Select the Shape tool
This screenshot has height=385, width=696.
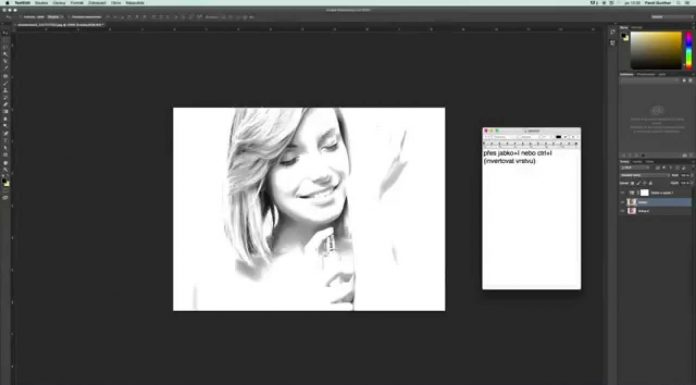point(5,155)
